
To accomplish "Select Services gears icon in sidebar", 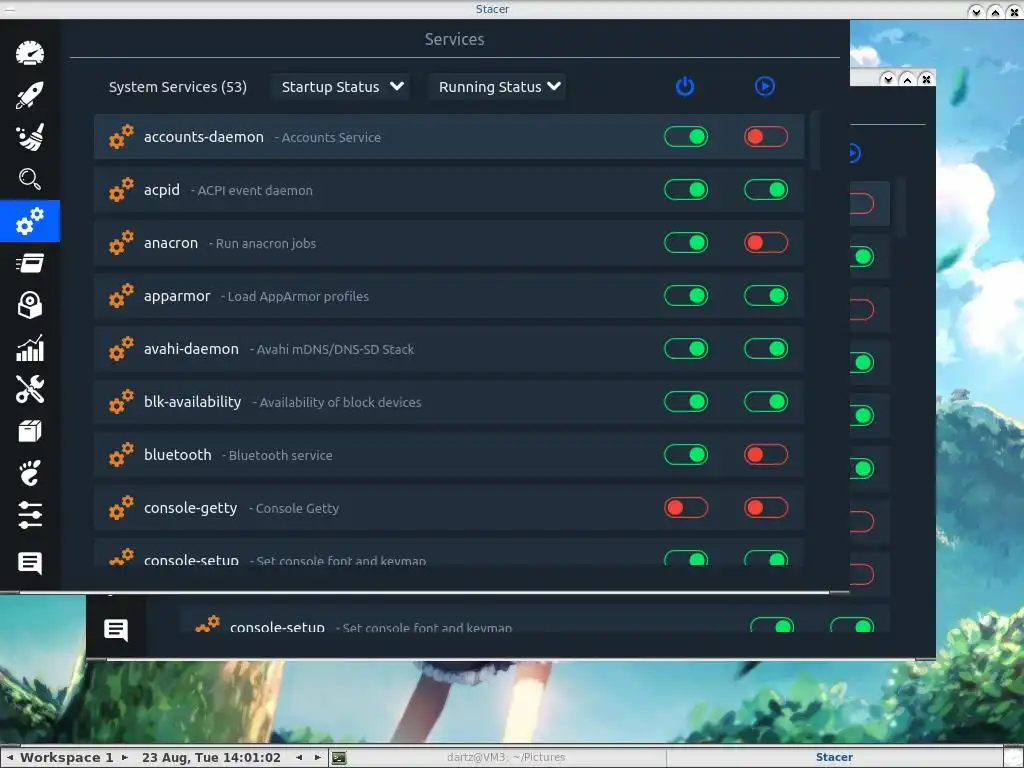I will pos(30,221).
